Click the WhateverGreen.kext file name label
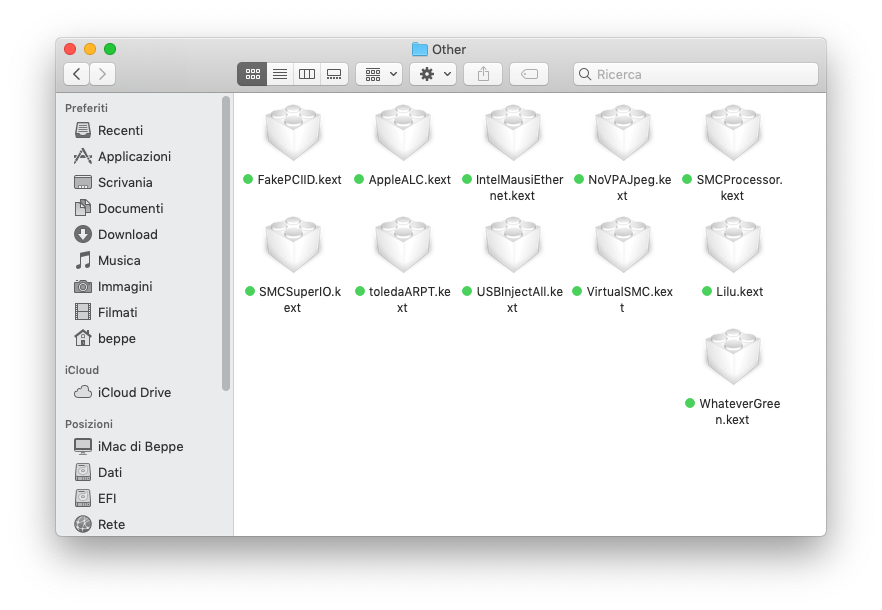The width and height of the screenshot is (882, 610). point(739,411)
